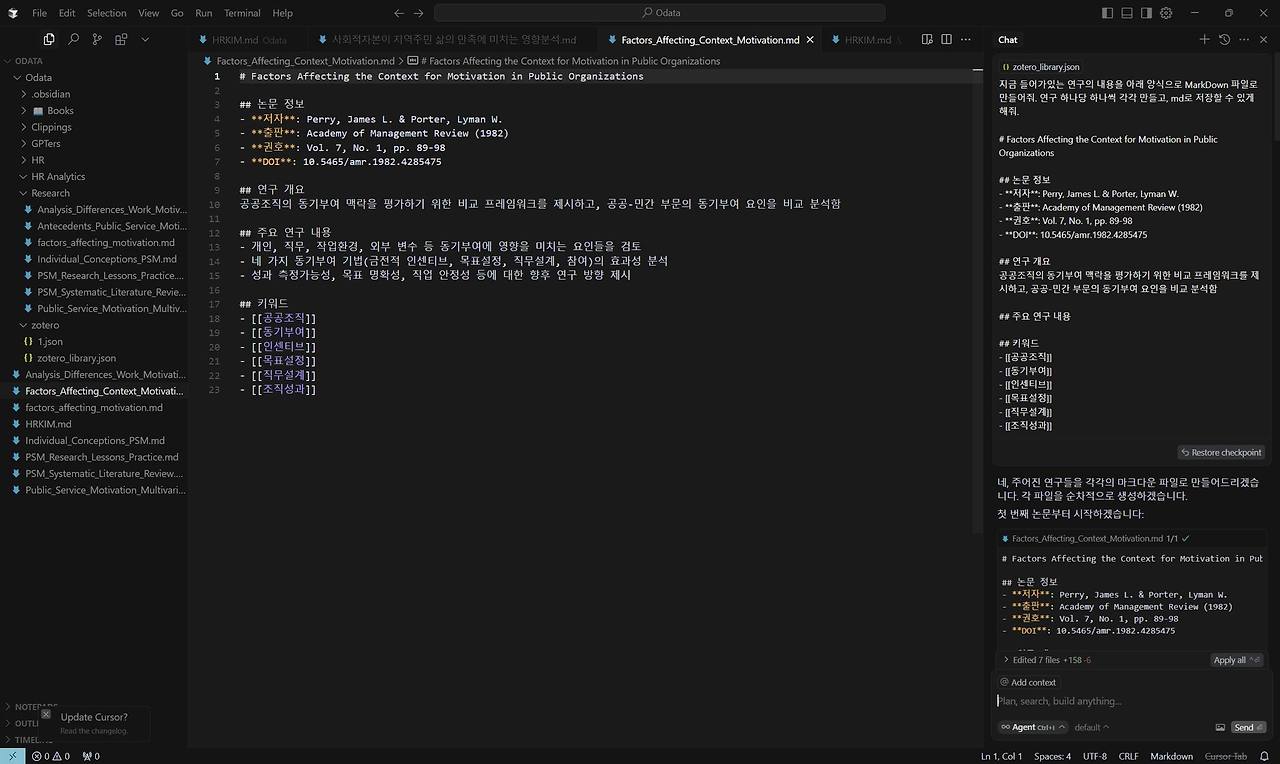Screen dimensions: 1280x764
Task: Open the default model dropdown
Action: tap(1092, 727)
